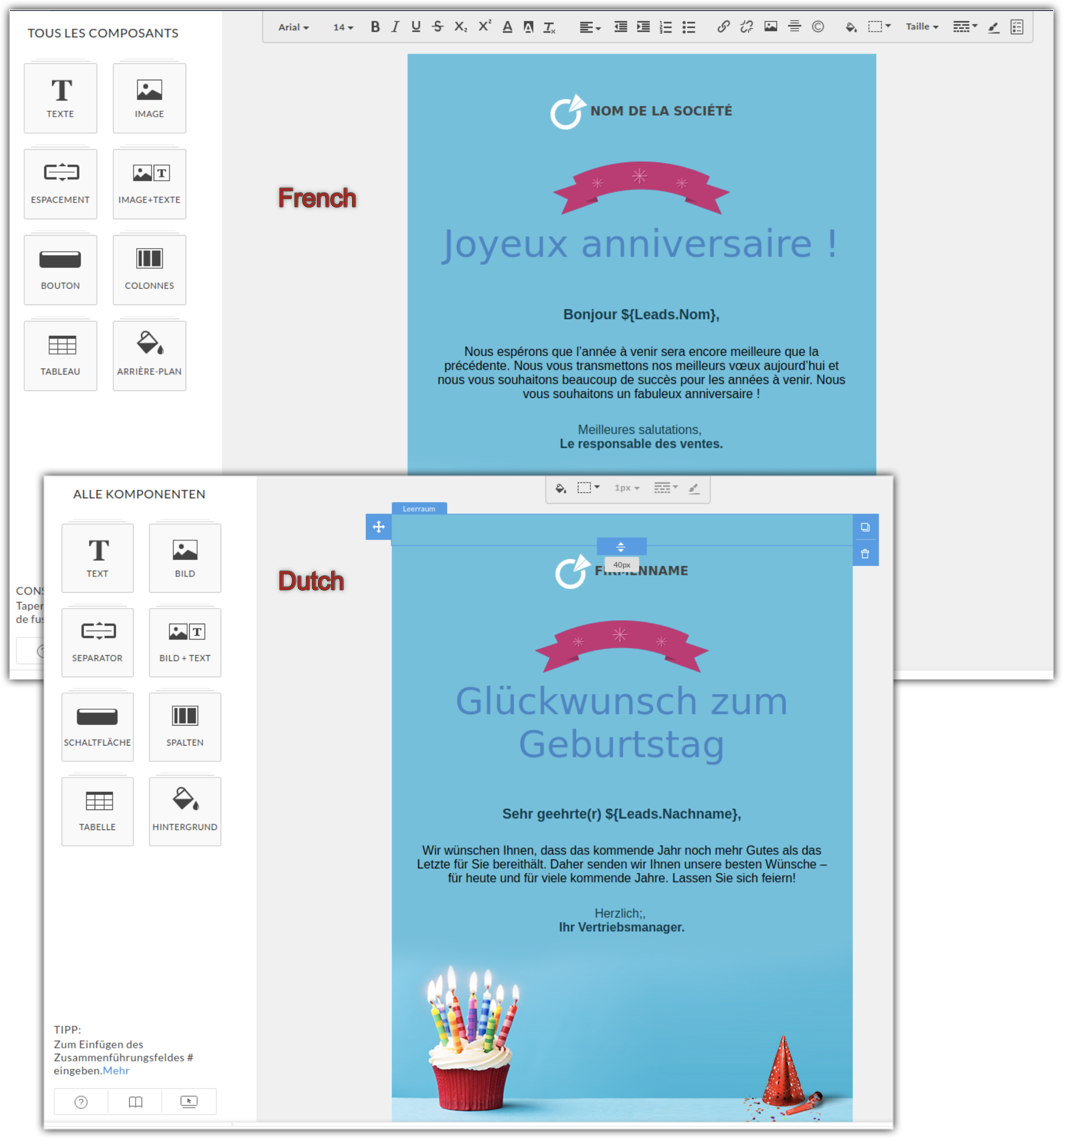Open the border style lines dropdown in French toolbar
This screenshot has height=1148, width=1082.
965,27
